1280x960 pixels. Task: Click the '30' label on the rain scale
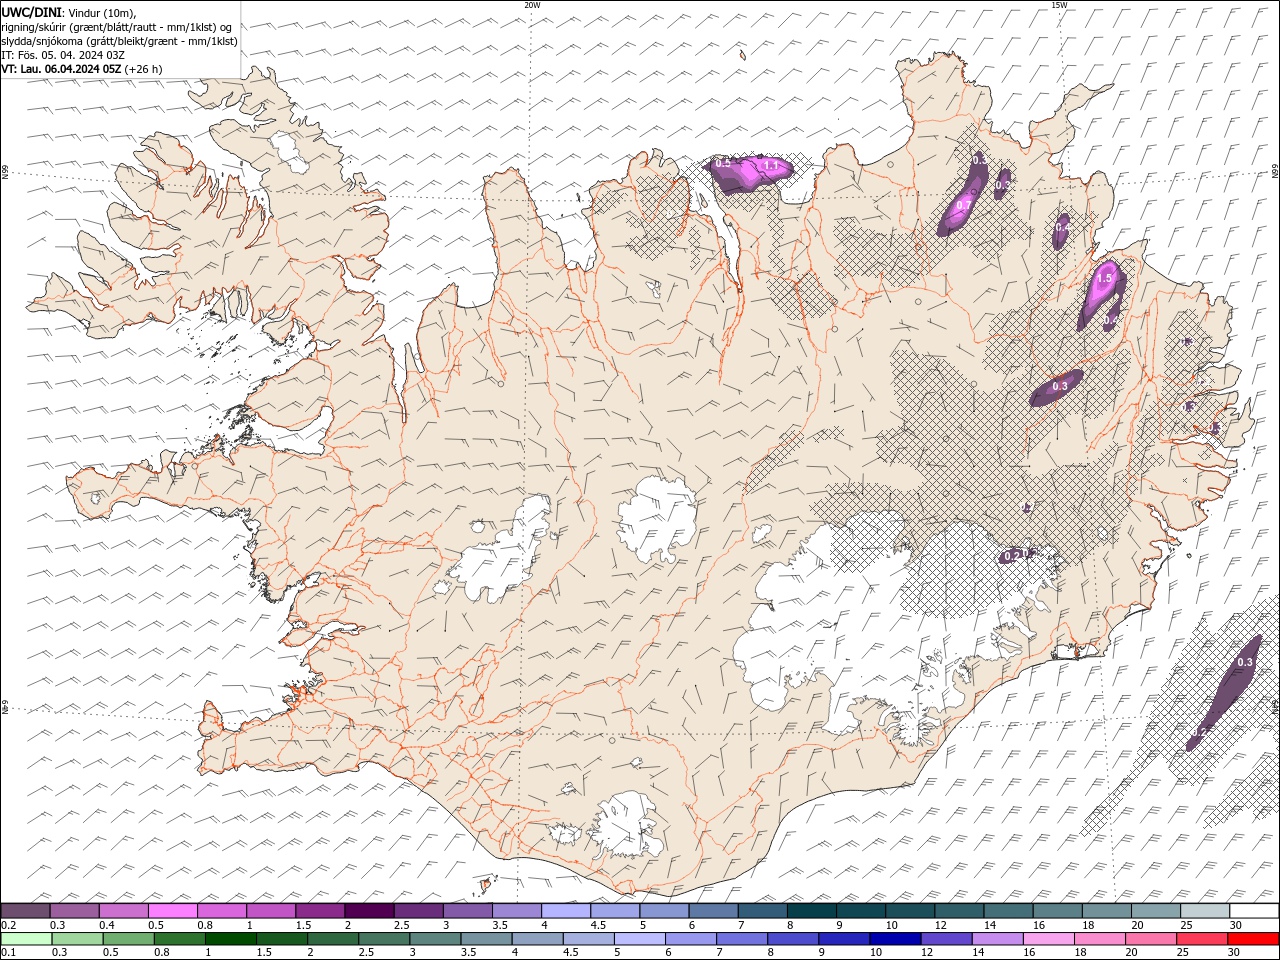[1234, 953]
